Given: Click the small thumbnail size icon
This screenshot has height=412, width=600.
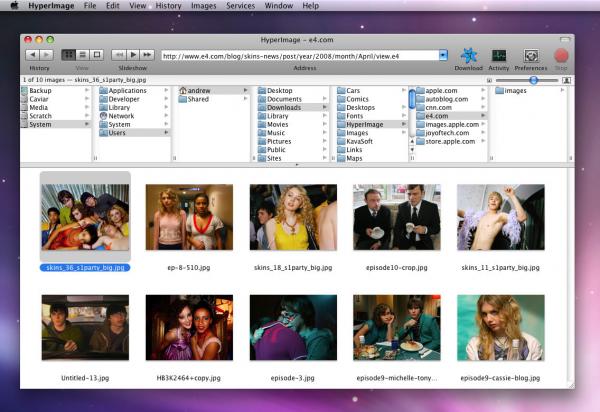Looking at the screenshot, I should (x=489, y=80).
